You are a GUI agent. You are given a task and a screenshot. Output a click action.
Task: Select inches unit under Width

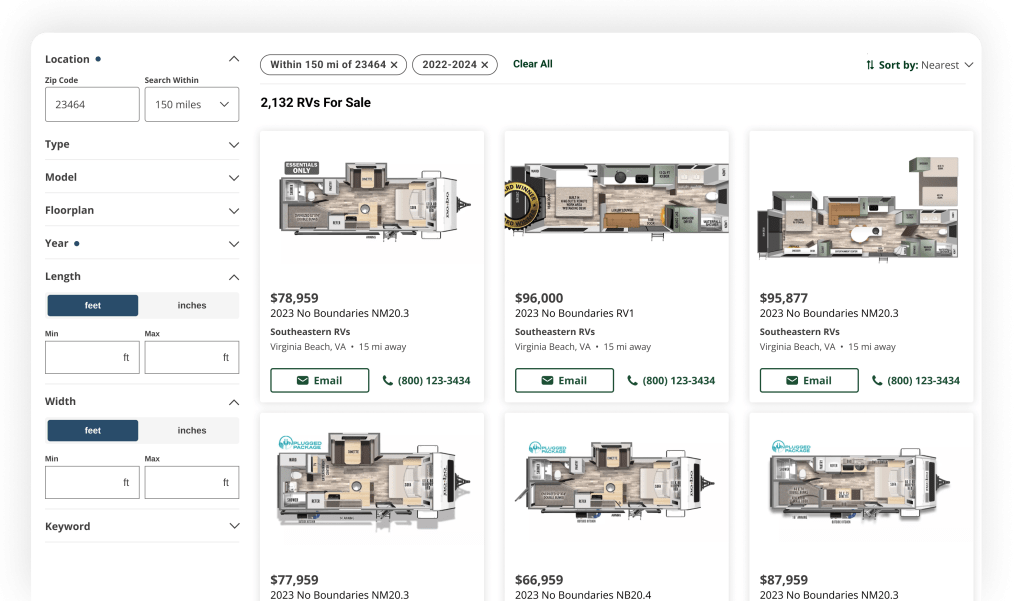pos(192,430)
